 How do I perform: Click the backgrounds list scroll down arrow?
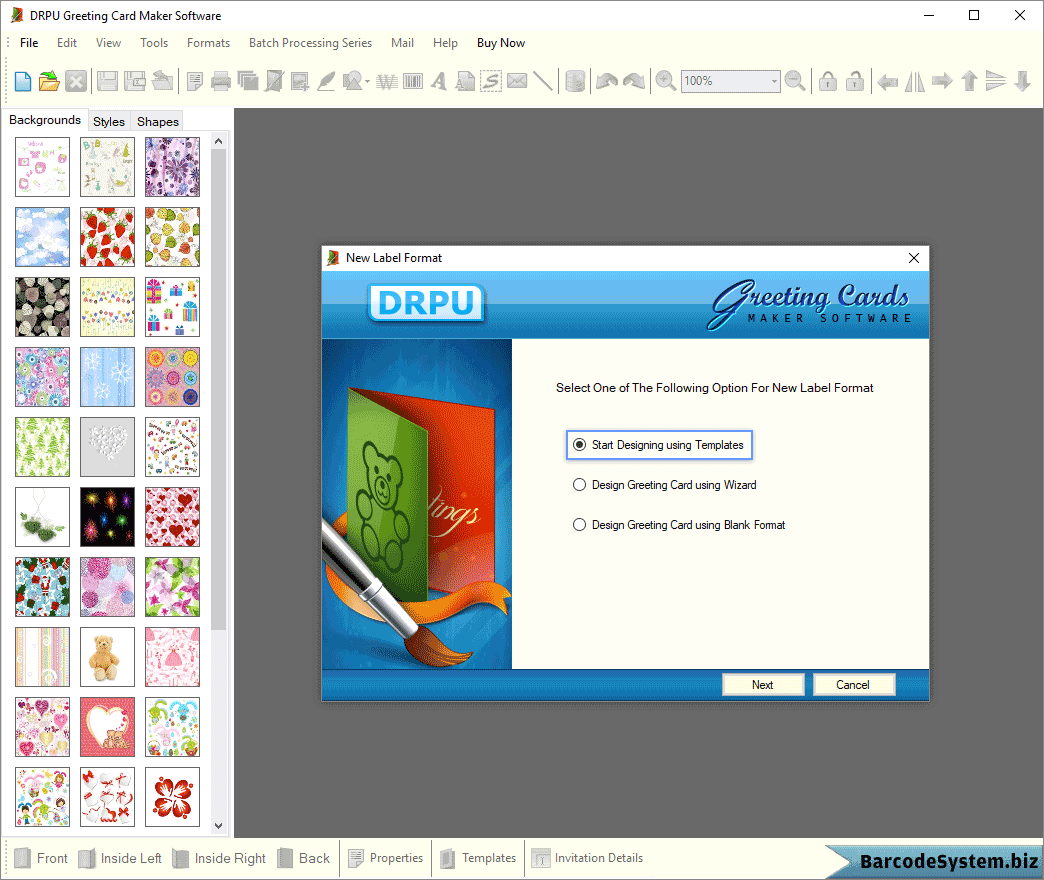[218, 826]
